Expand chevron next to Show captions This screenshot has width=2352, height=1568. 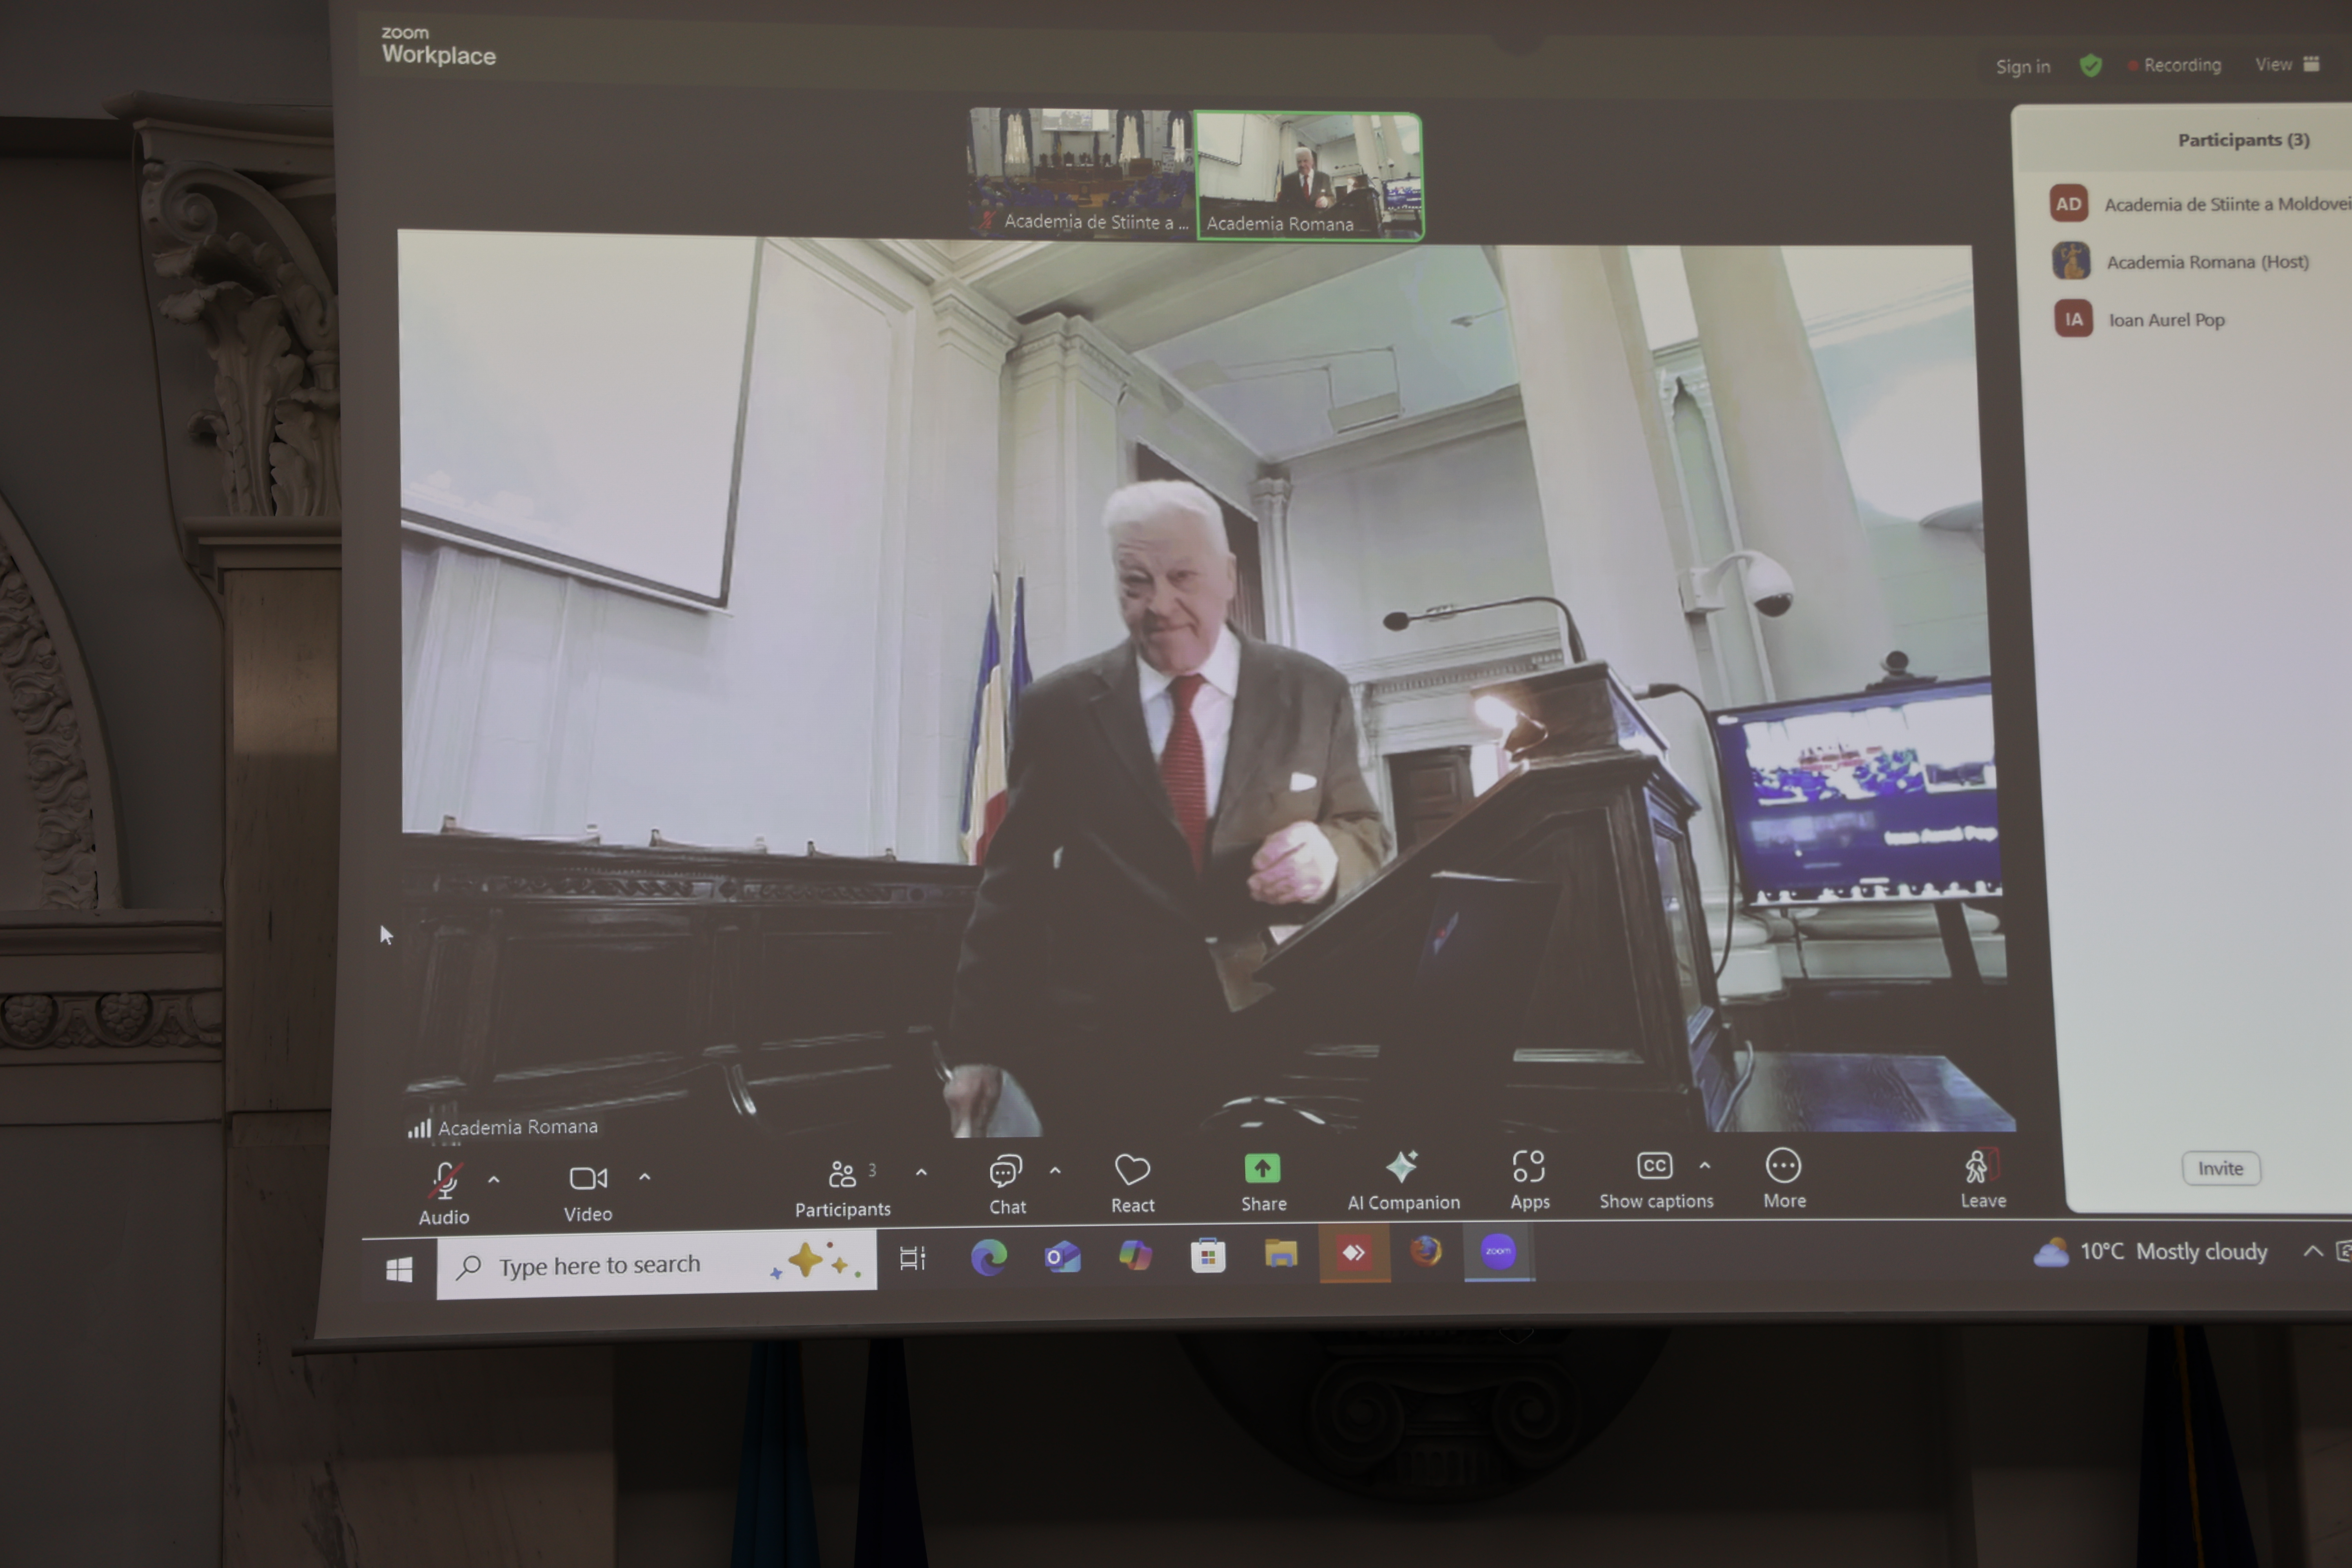tap(1705, 1166)
